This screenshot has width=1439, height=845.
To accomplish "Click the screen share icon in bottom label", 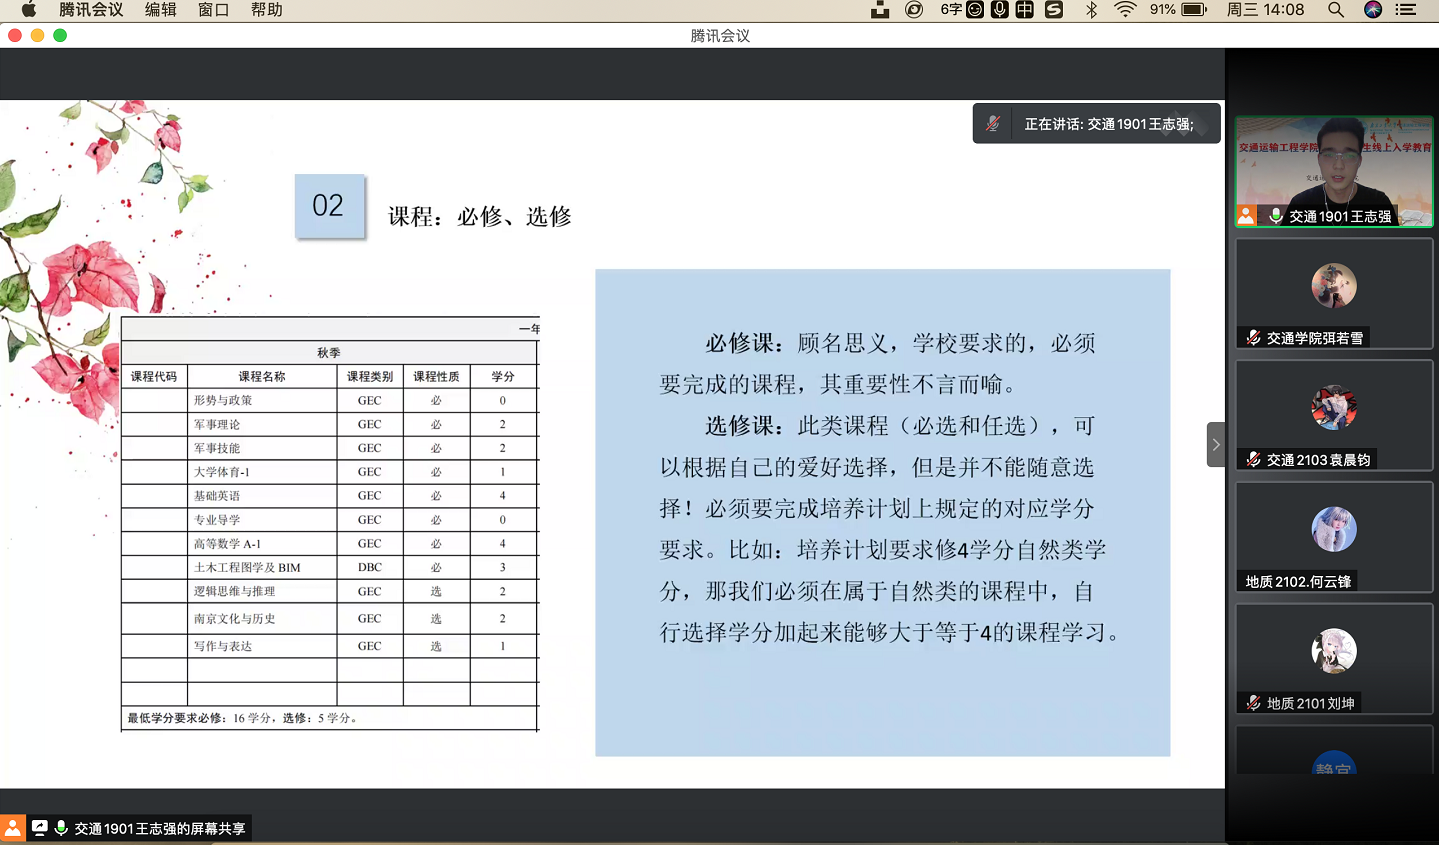I will 40,828.
